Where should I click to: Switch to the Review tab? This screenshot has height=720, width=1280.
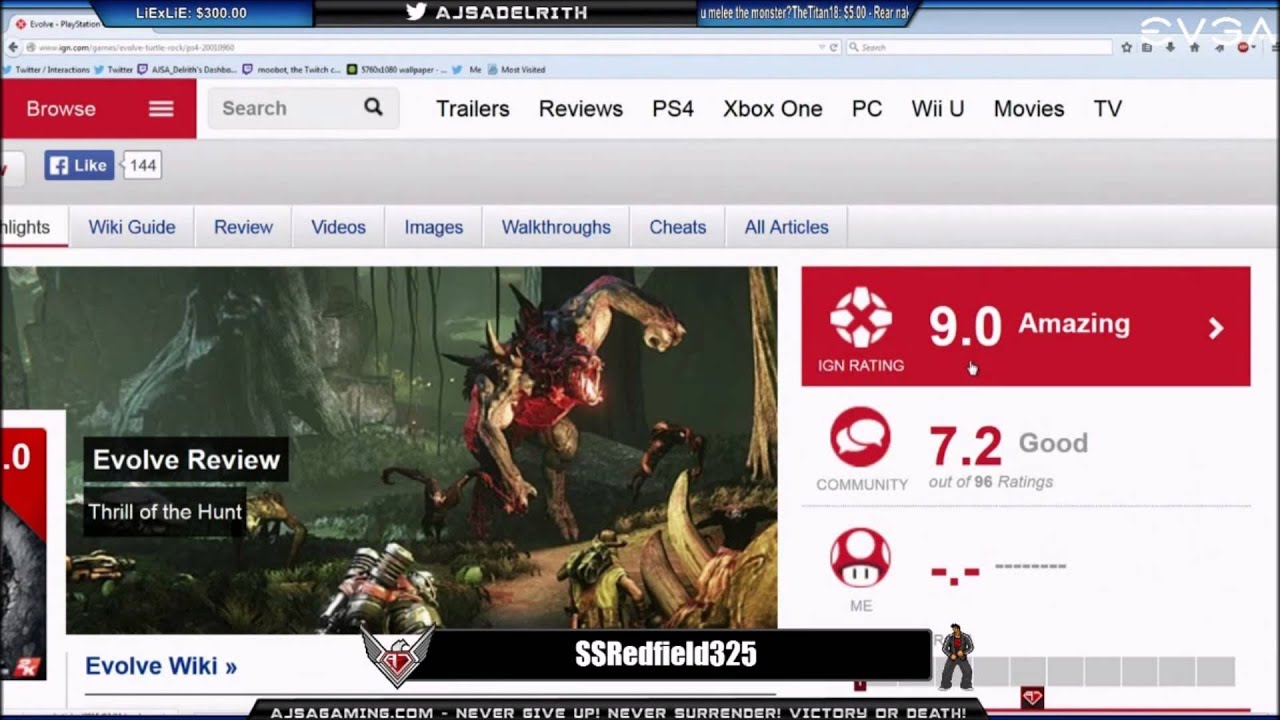[x=243, y=227]
